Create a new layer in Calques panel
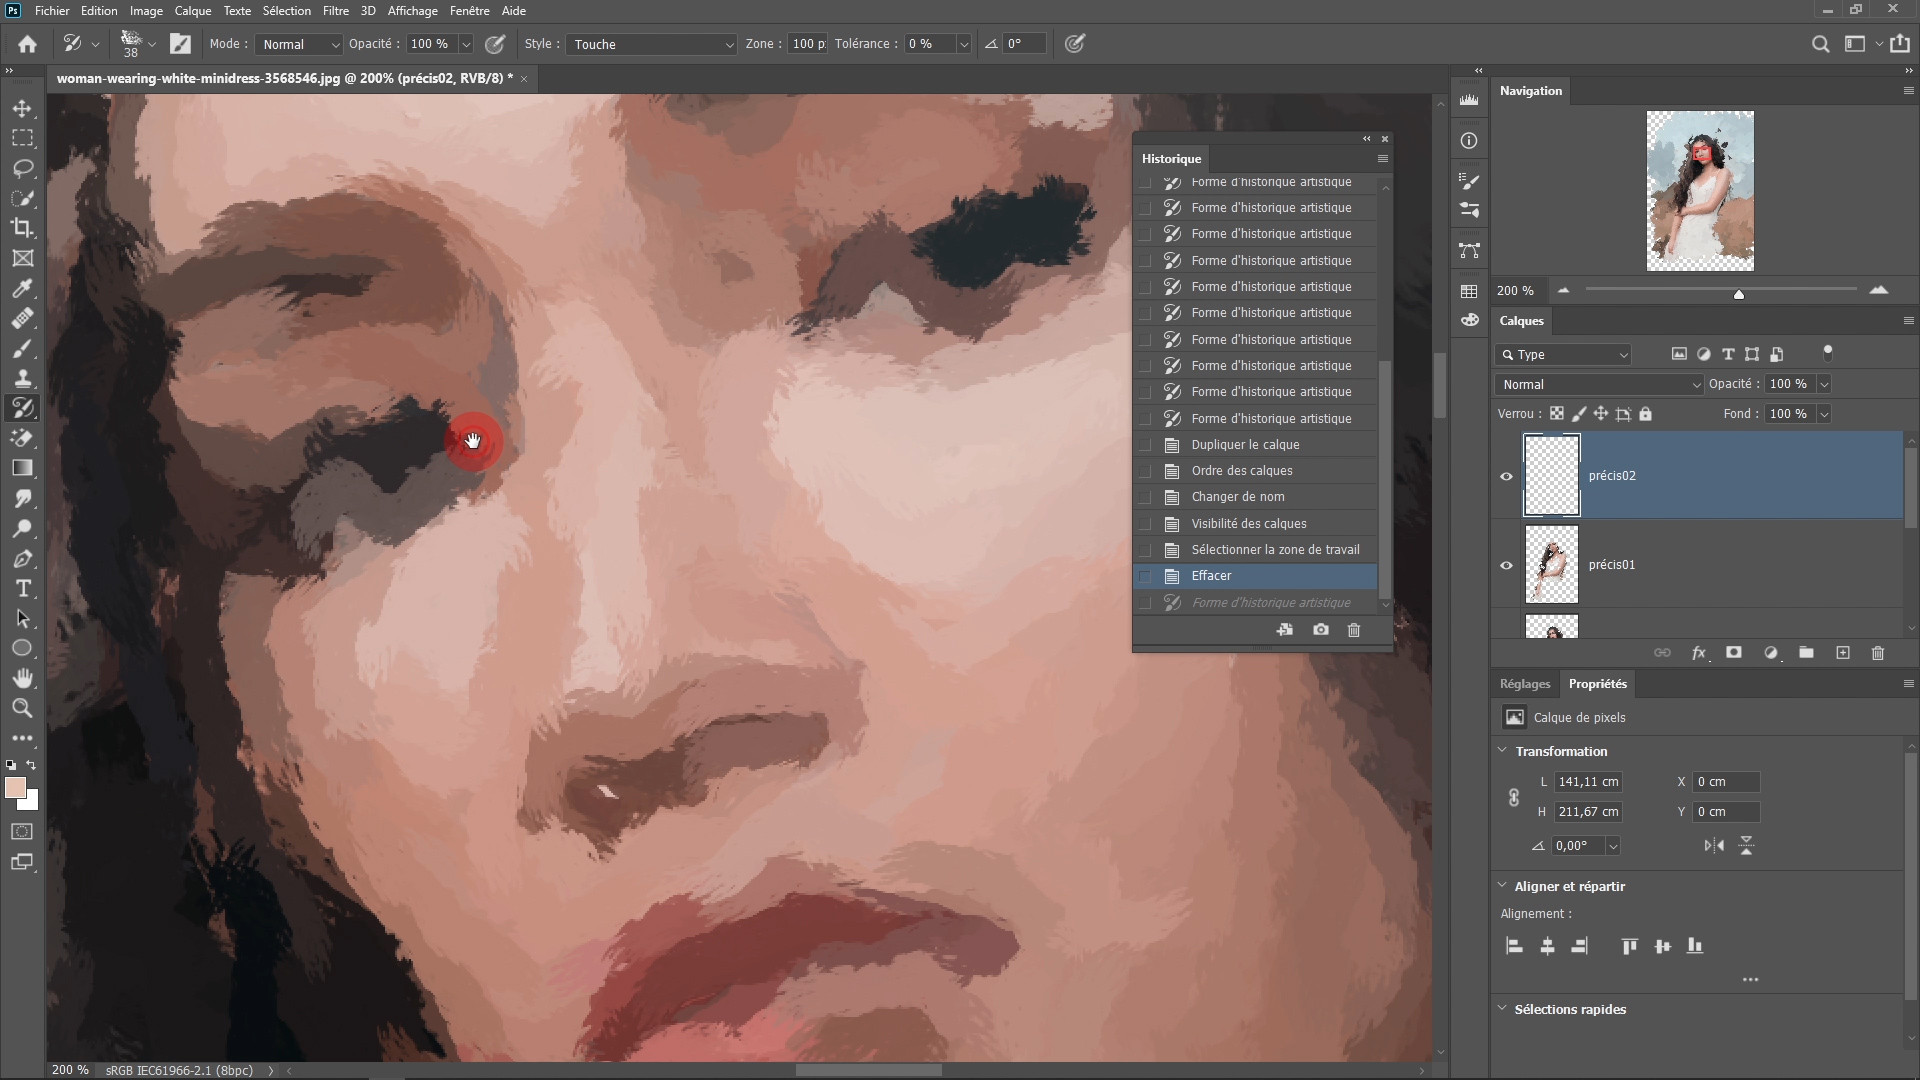1920x1080 pixels. coord(1843,653)
